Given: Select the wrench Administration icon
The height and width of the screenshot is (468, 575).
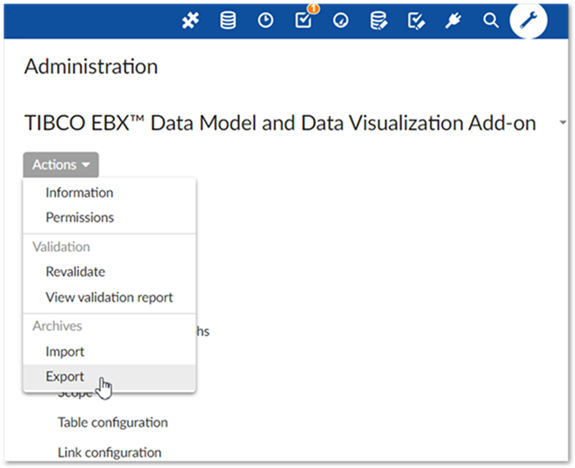Looking at the screenshot, I should pyautogui.click(x=528, y=20).
